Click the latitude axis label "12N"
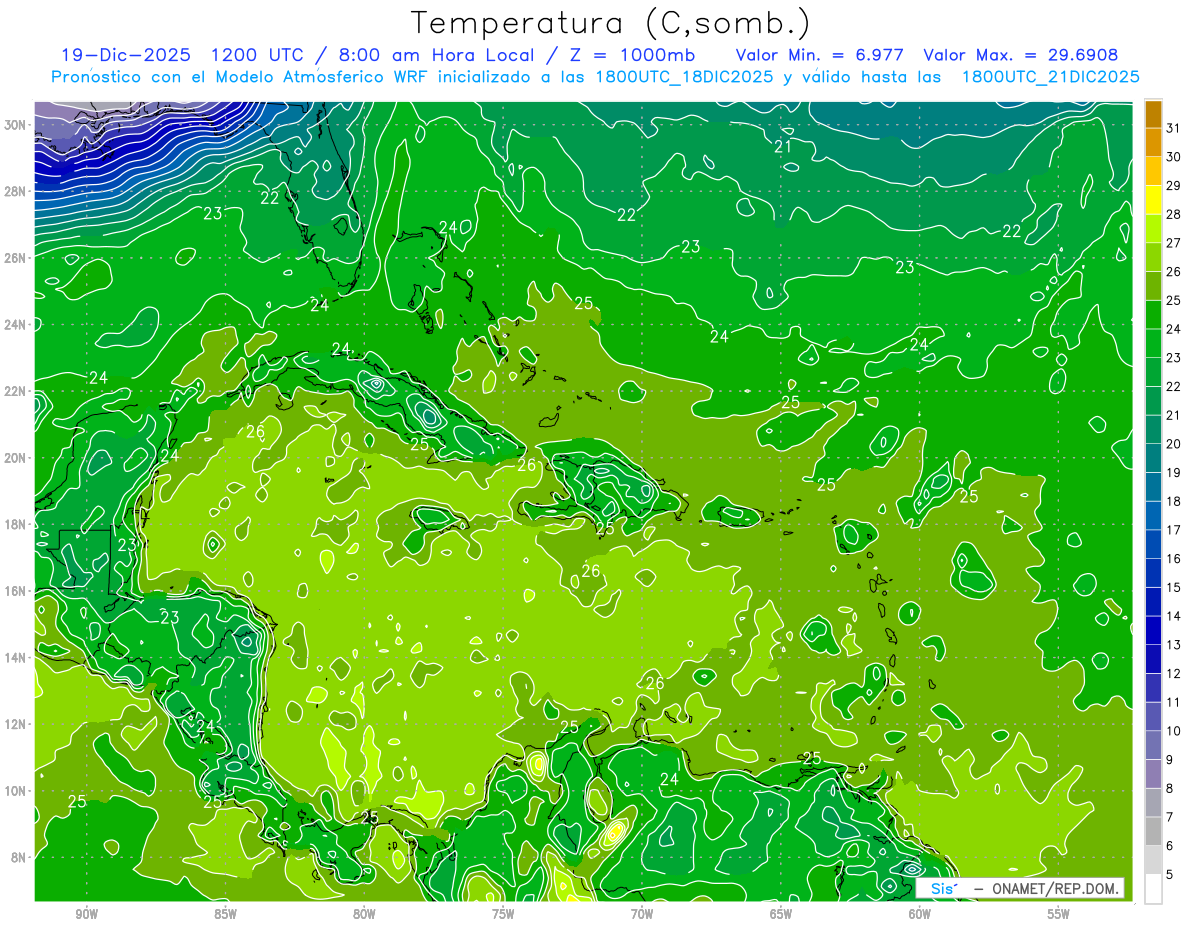Screen dimensions: 1200x927 pyautogui.click(x=17, y=724)
